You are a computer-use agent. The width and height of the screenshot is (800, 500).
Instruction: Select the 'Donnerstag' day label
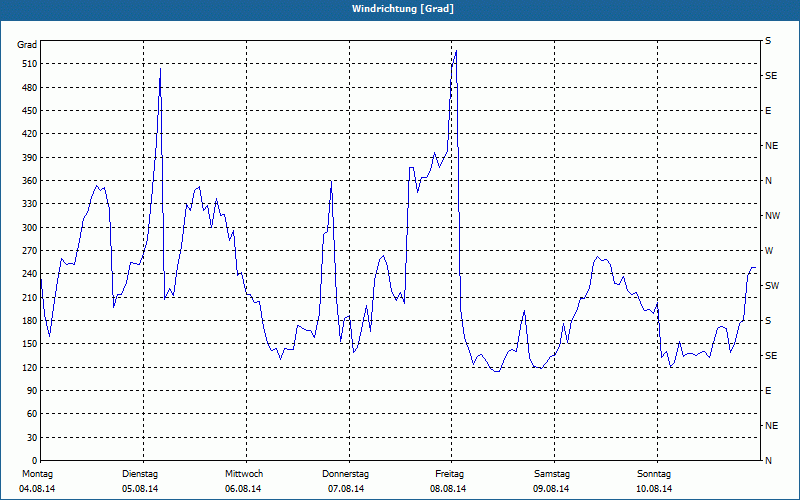345,474
